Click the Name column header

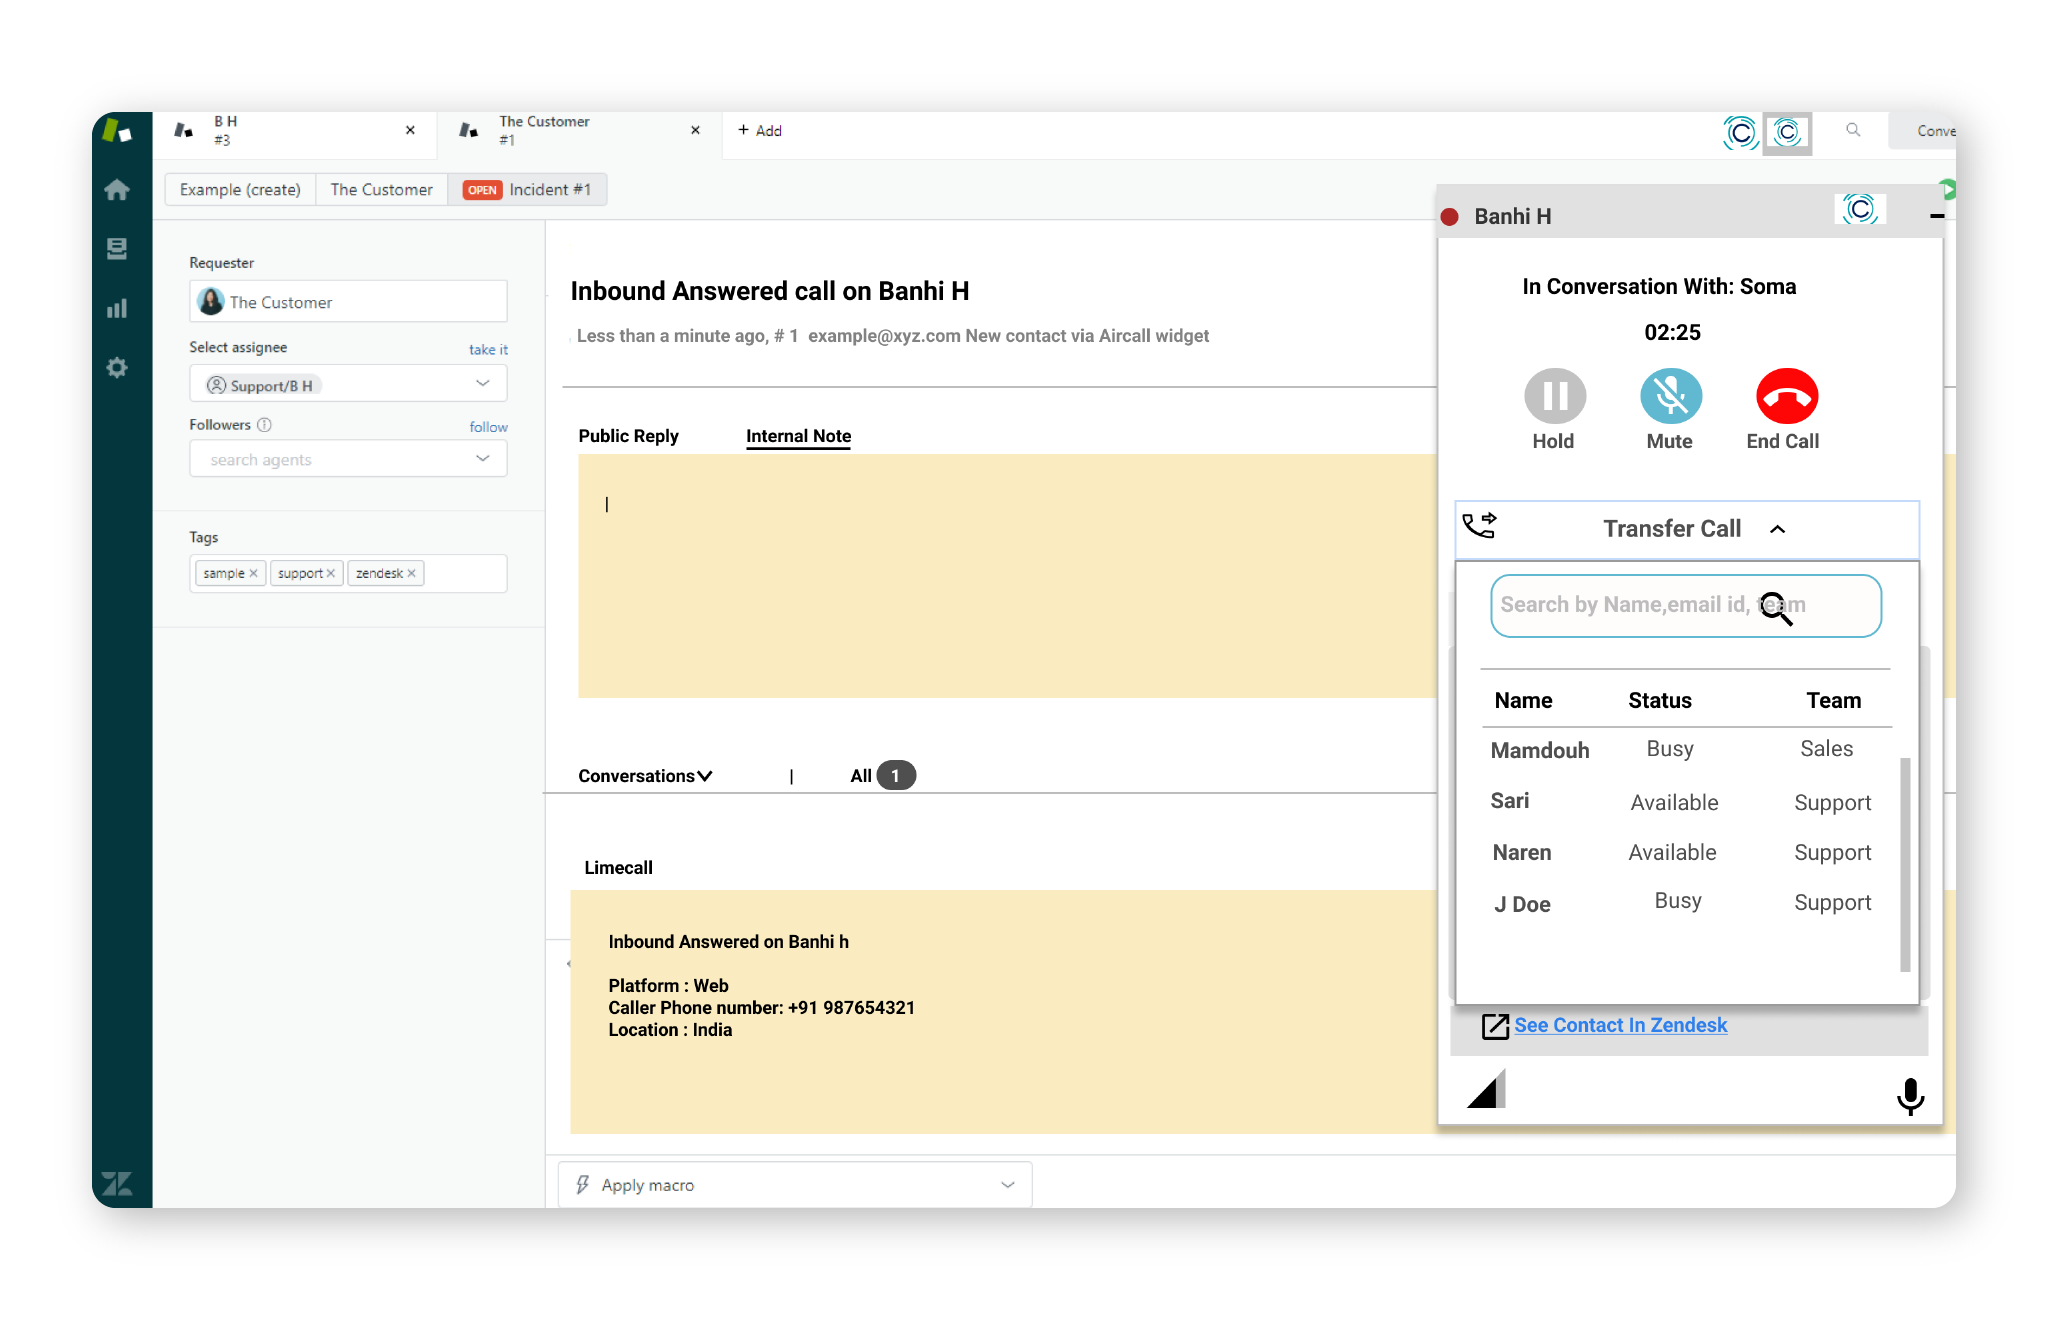pyautogui.click(x=1523, y=701)
